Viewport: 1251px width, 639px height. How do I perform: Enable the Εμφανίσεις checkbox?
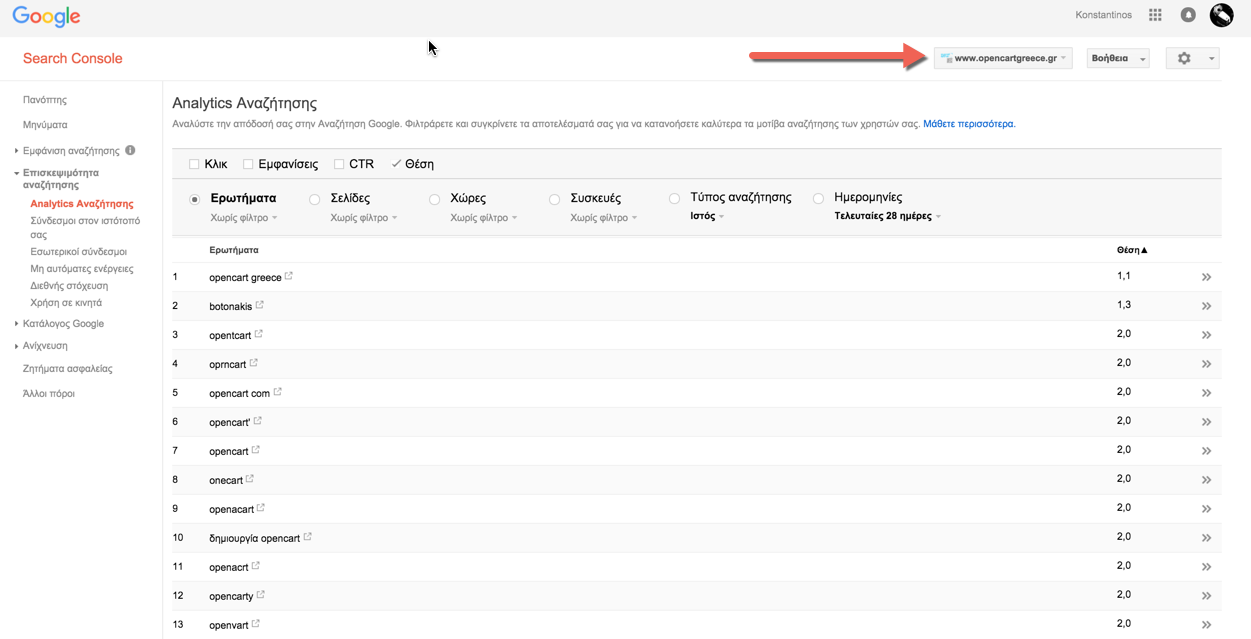tap(248, 164)
